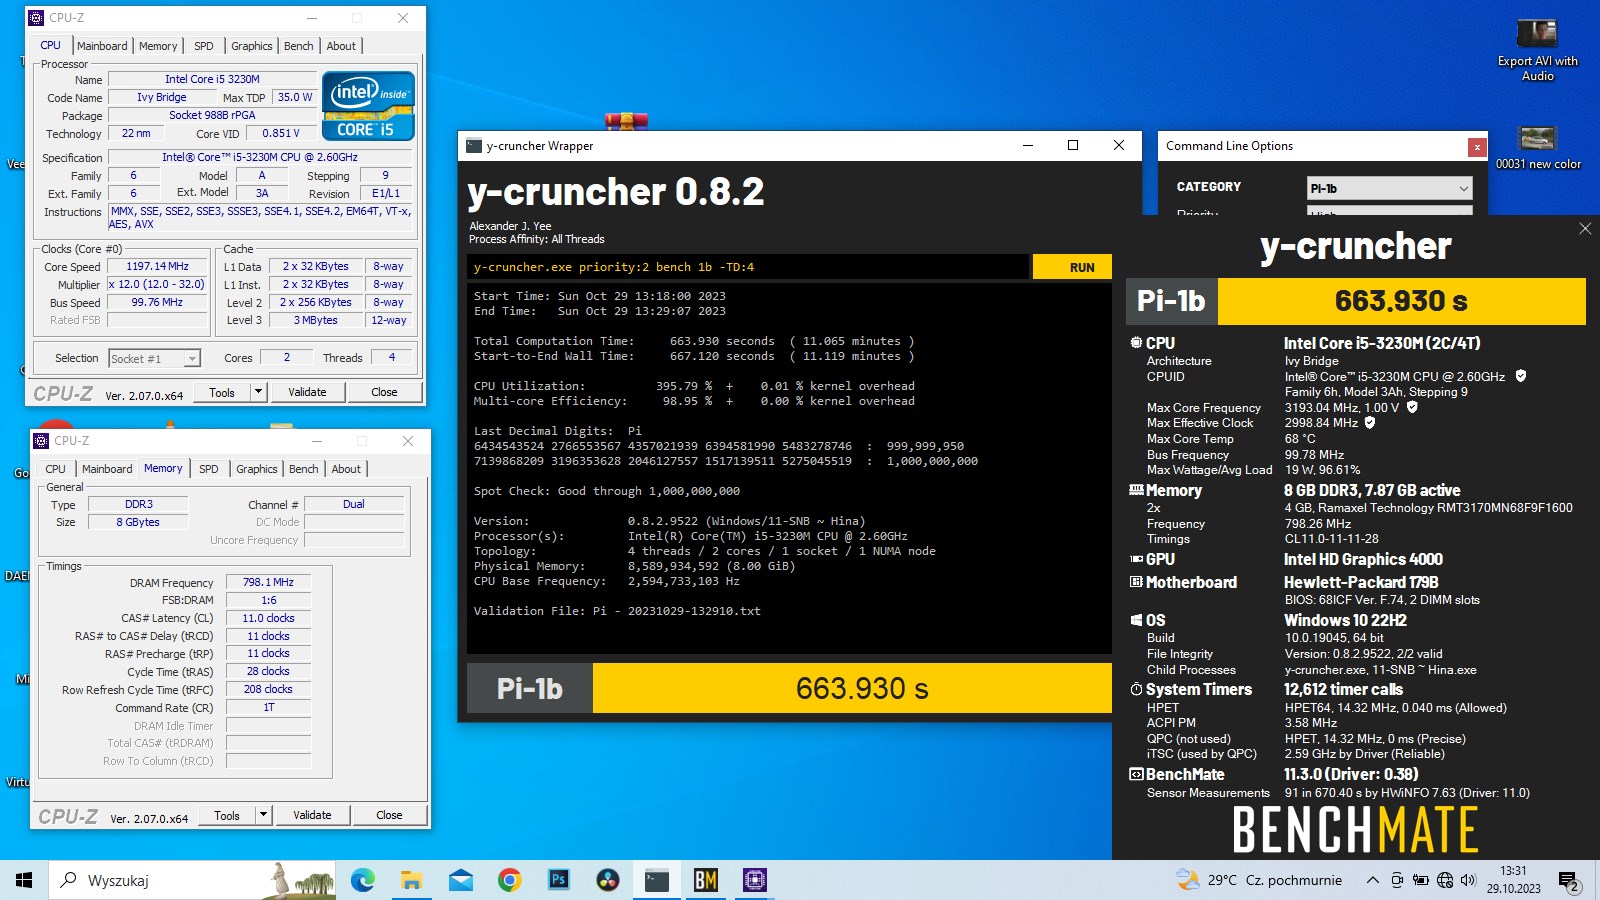Image resolution: width=1600 pixels, height=900 pixels.
Task: Switch to y-cruncher console taskbar icon
Action: (x=656, y=880)
